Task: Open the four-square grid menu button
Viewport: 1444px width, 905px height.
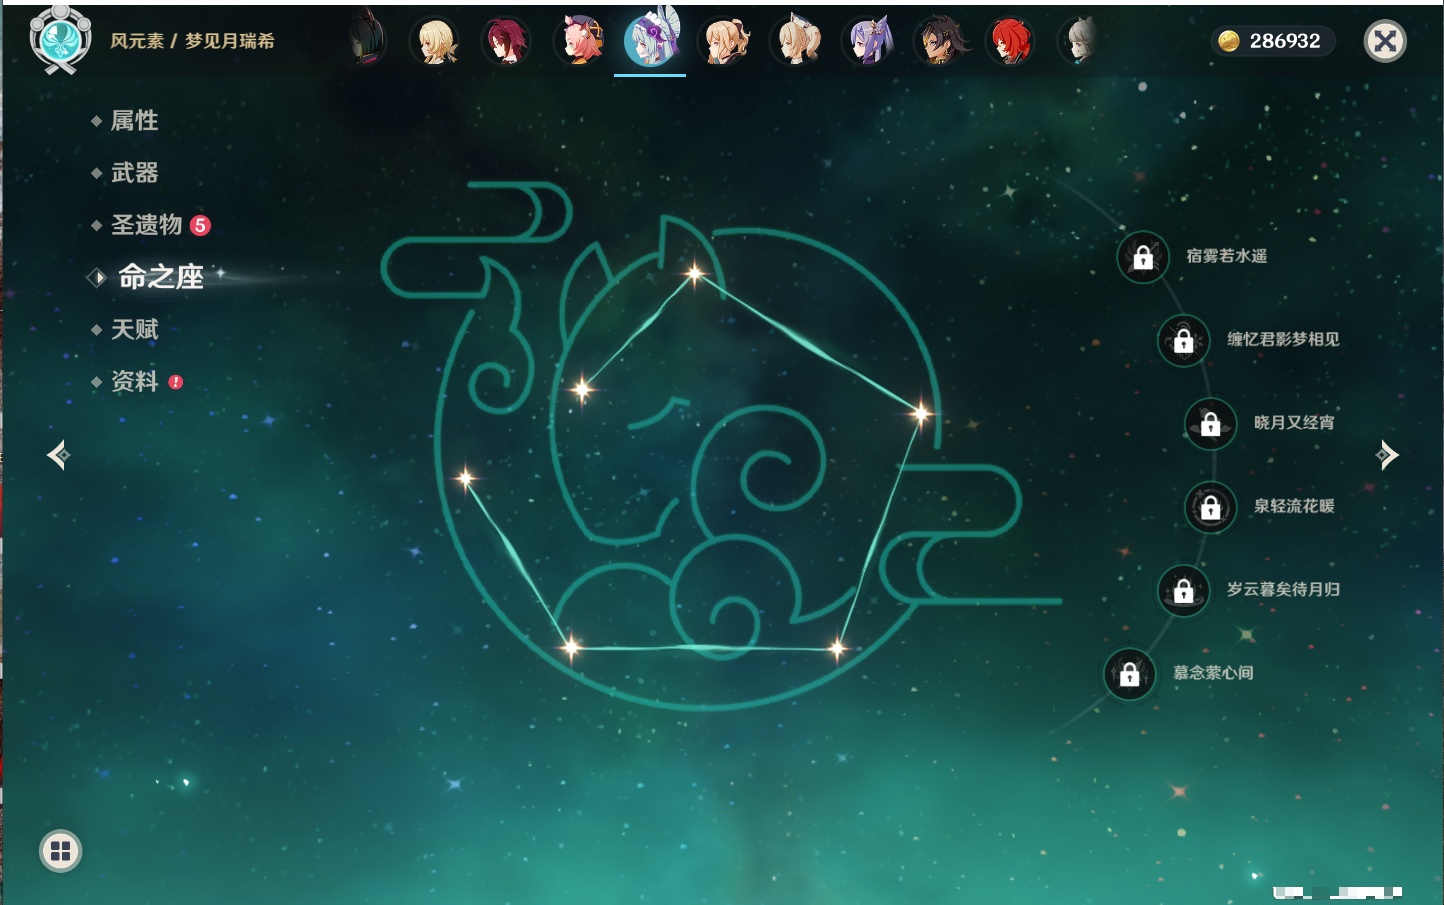Action: pos(60,851)
